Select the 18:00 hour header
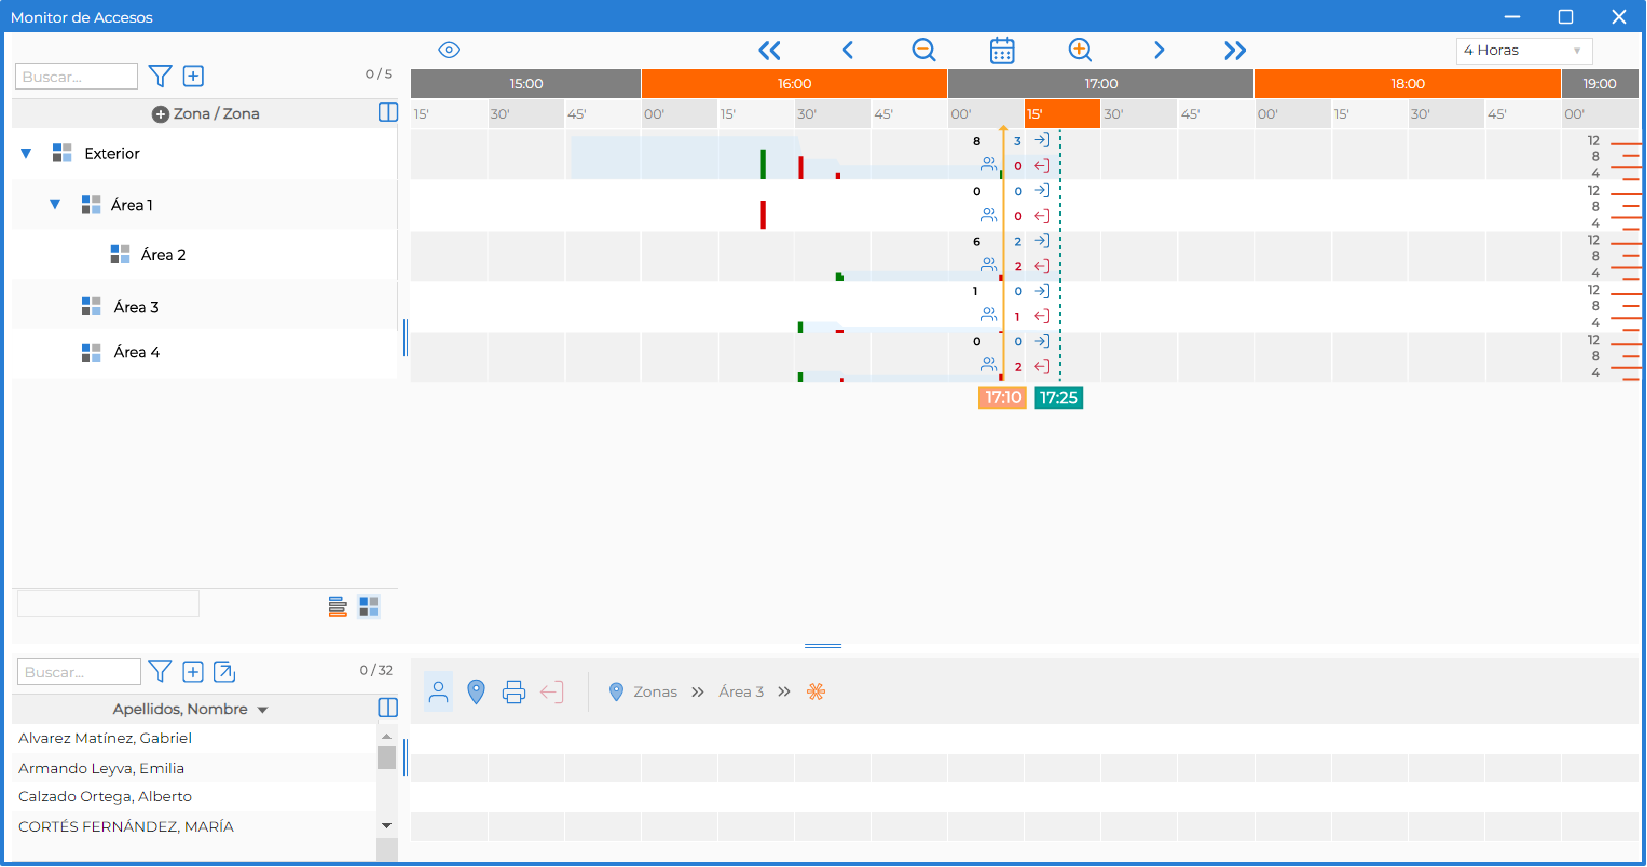 tap(1408, 84)
